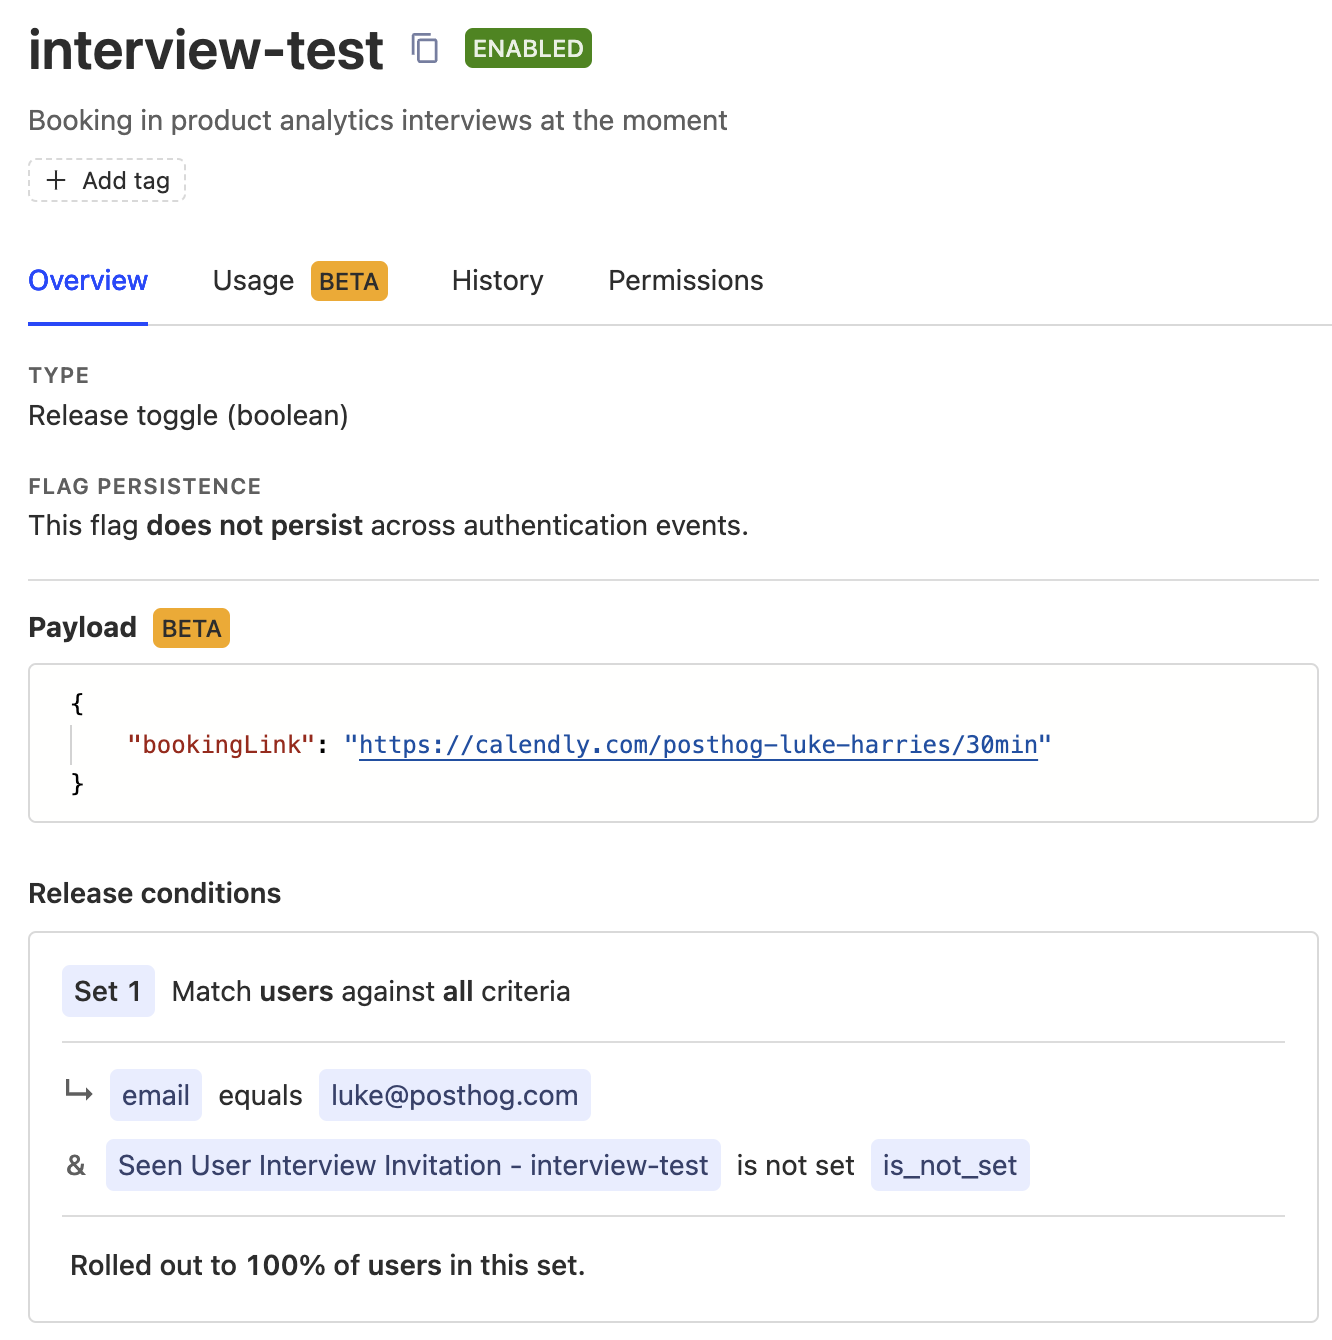Click the Seen User Interview Invitation property chip

[x=413, y=1166]
